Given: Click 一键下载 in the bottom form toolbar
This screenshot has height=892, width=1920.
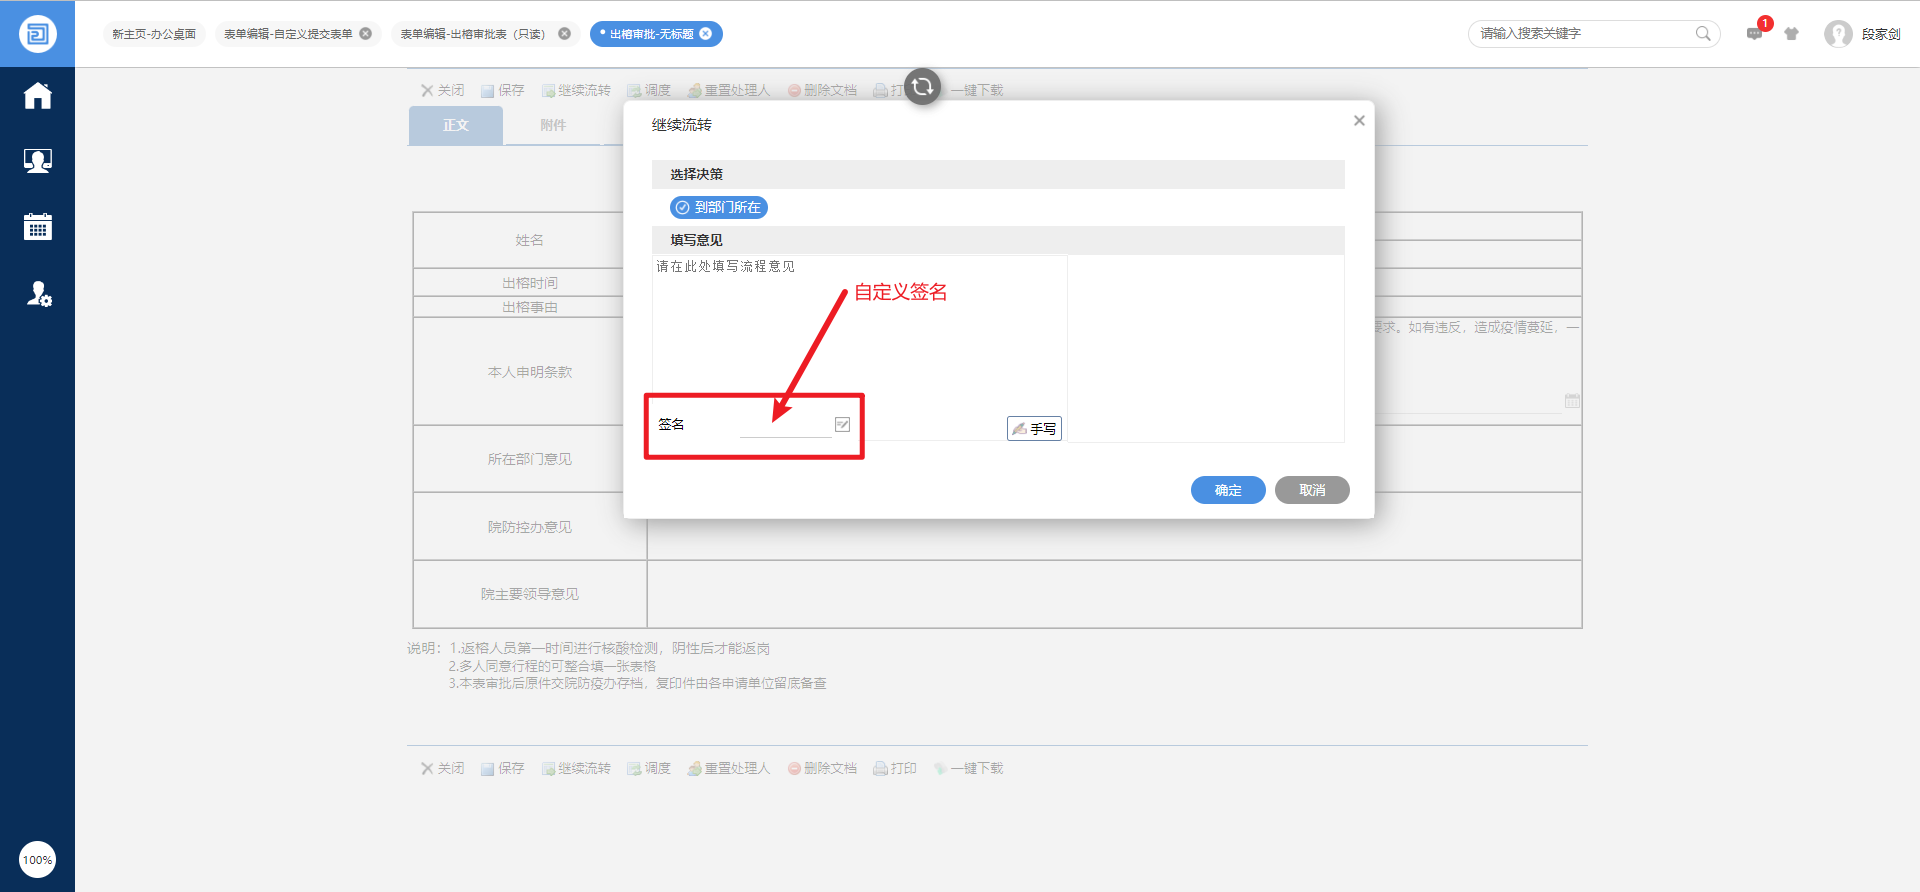Looking at the screenshot, I should (x=968, y=768).
